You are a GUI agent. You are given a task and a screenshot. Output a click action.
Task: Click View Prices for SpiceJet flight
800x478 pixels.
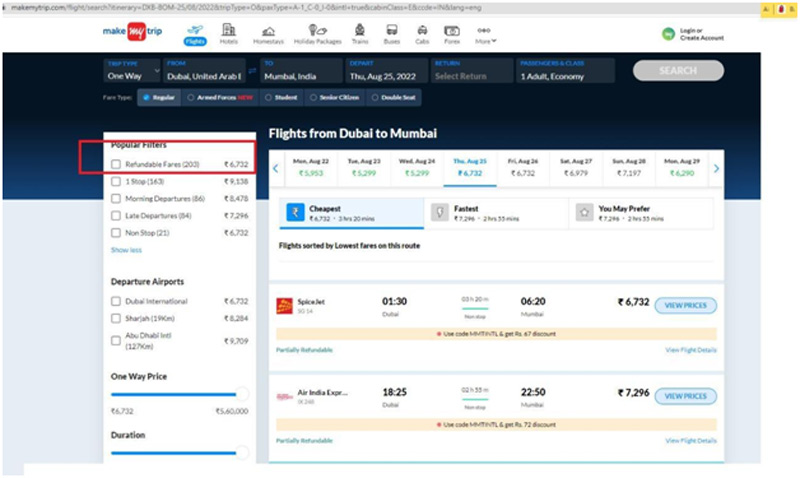click(x=685, y=305)
